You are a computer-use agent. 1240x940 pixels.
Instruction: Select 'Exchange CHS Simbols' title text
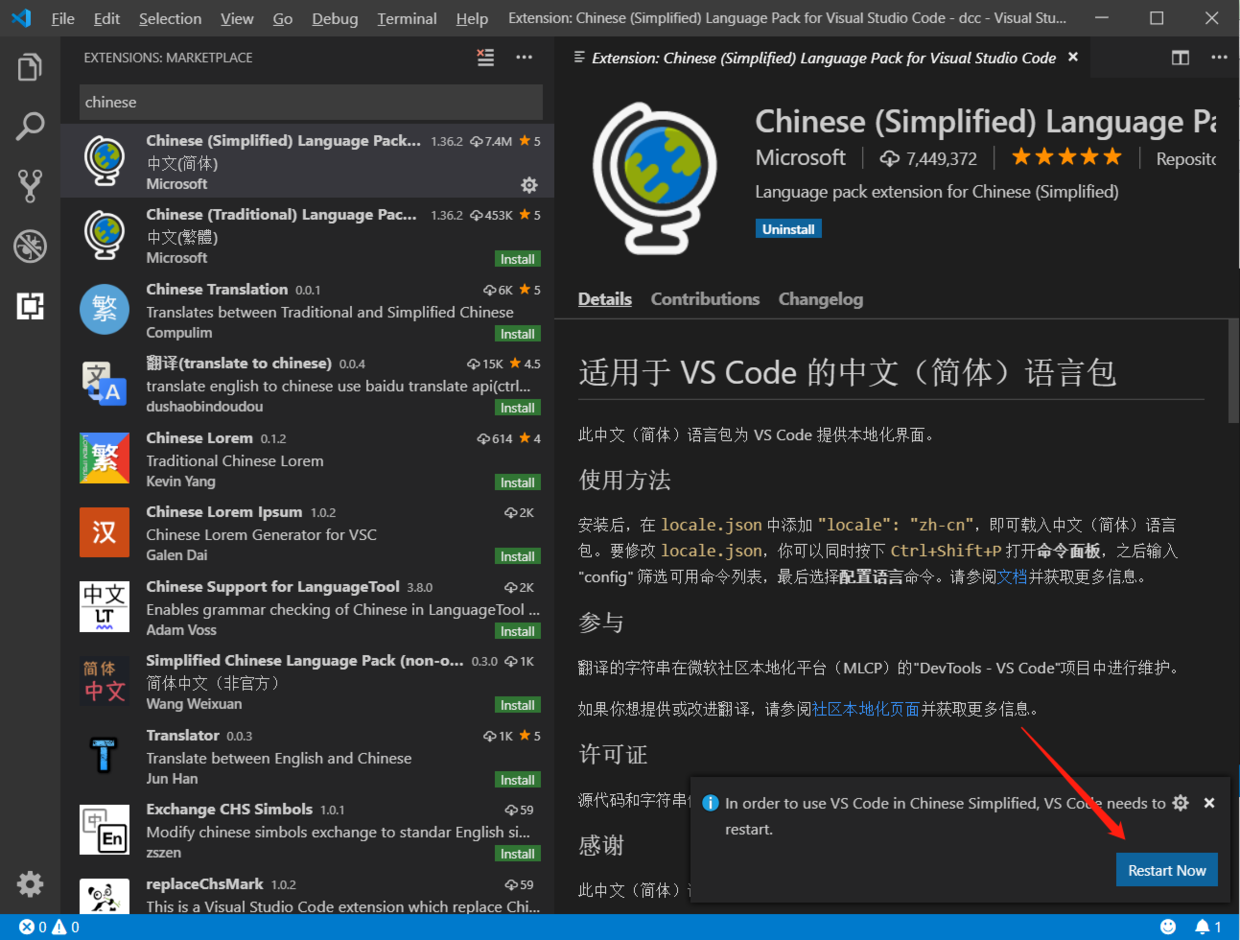click(229, 809)
